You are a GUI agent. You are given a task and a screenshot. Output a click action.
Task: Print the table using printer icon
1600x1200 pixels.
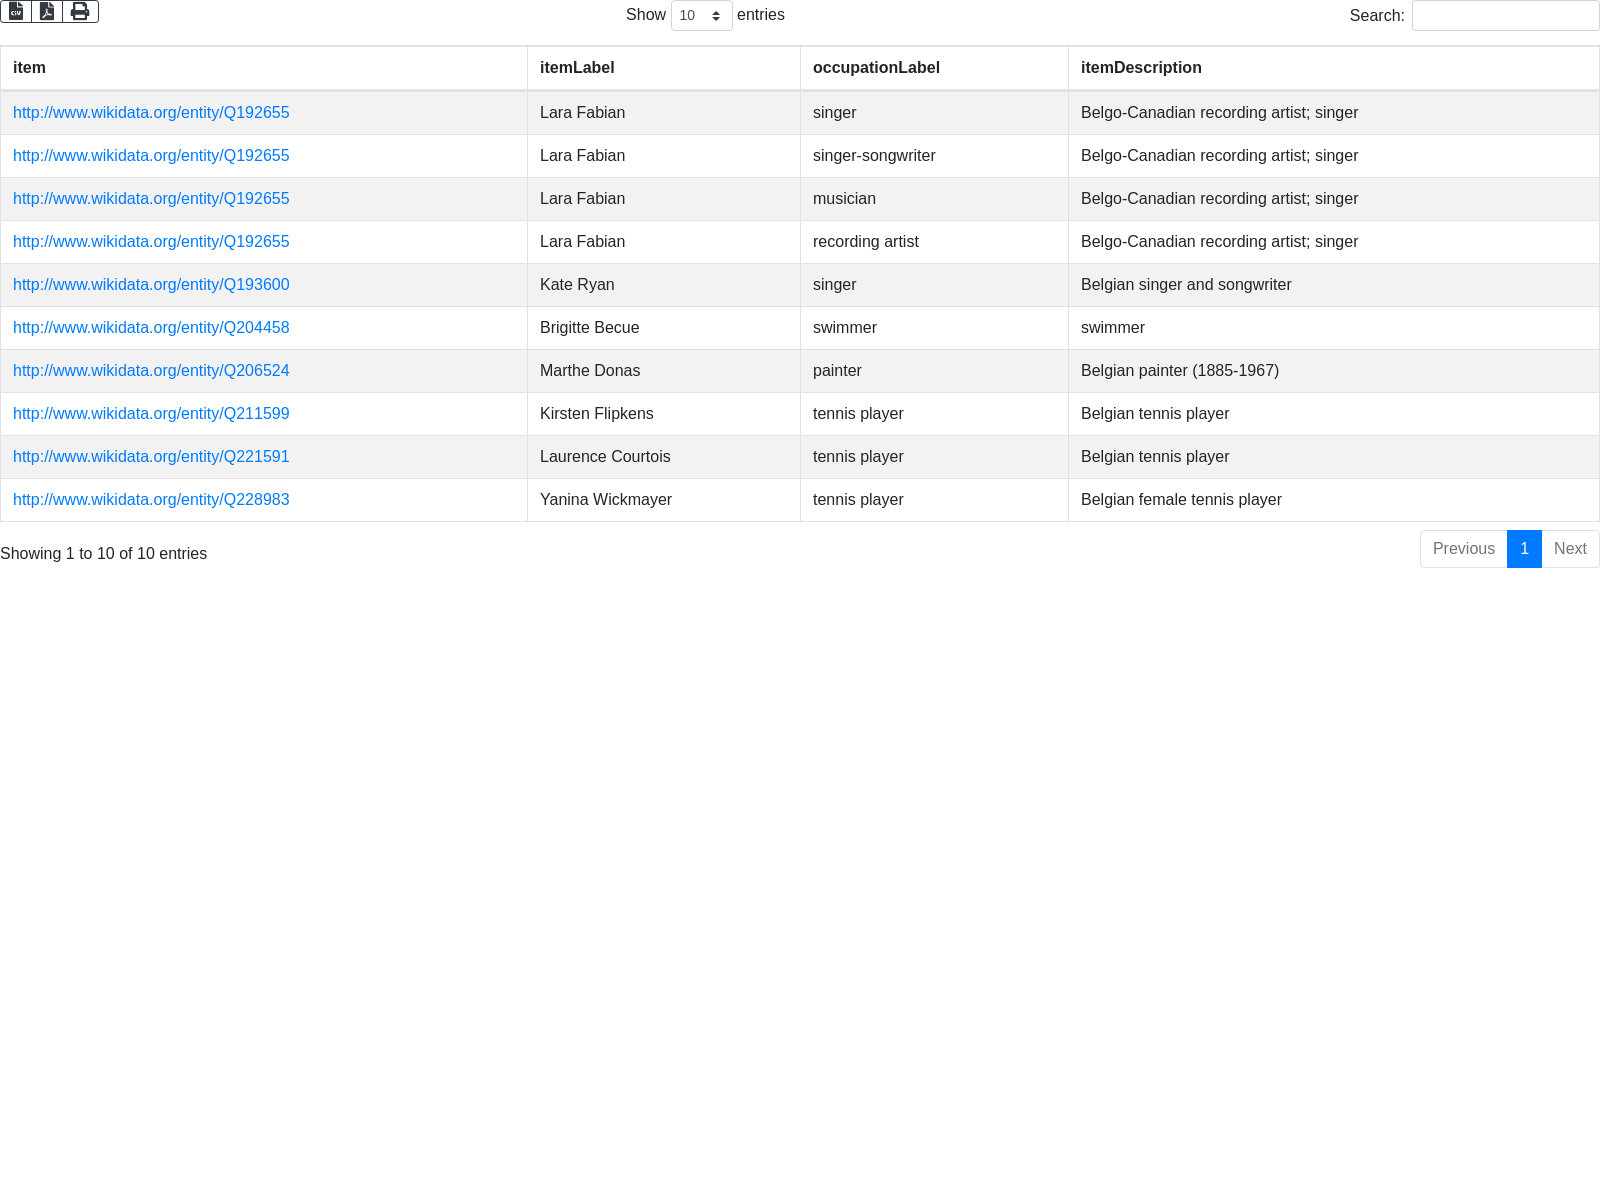click(x=80, y=11)
